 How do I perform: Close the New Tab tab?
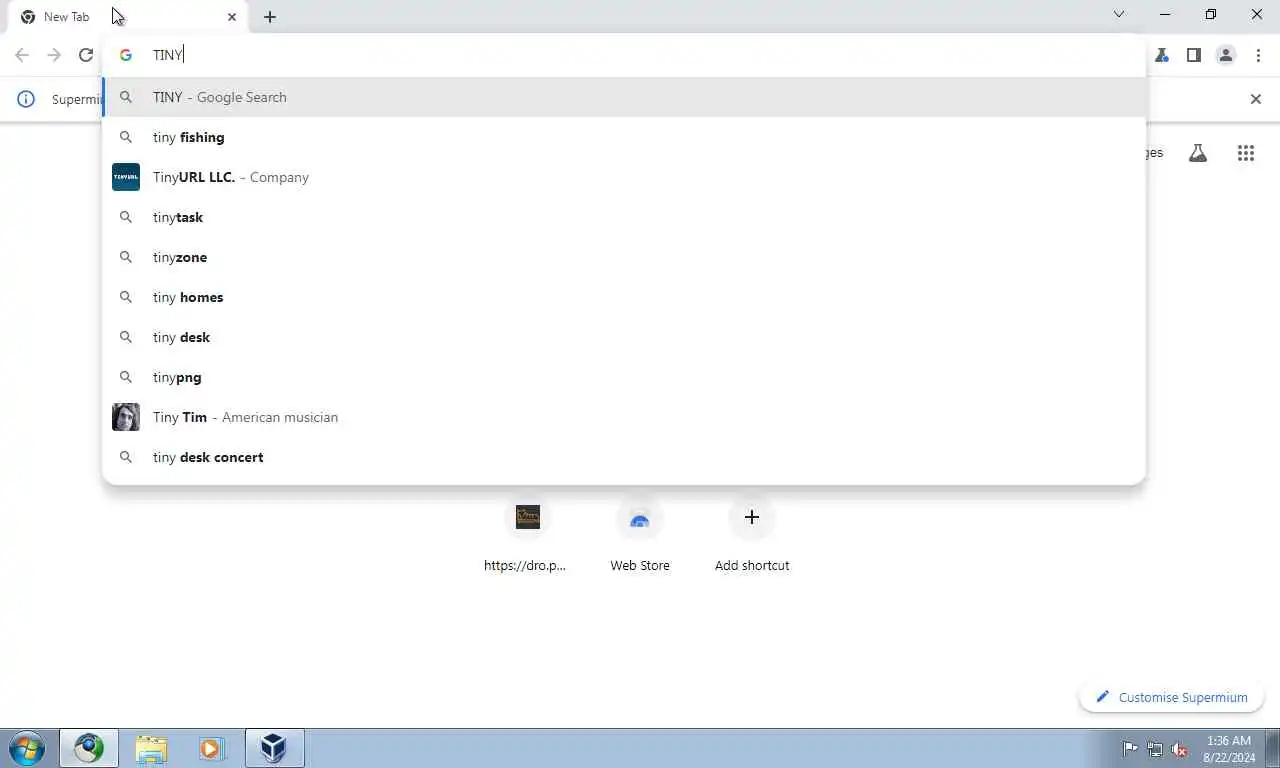[232, 17]
